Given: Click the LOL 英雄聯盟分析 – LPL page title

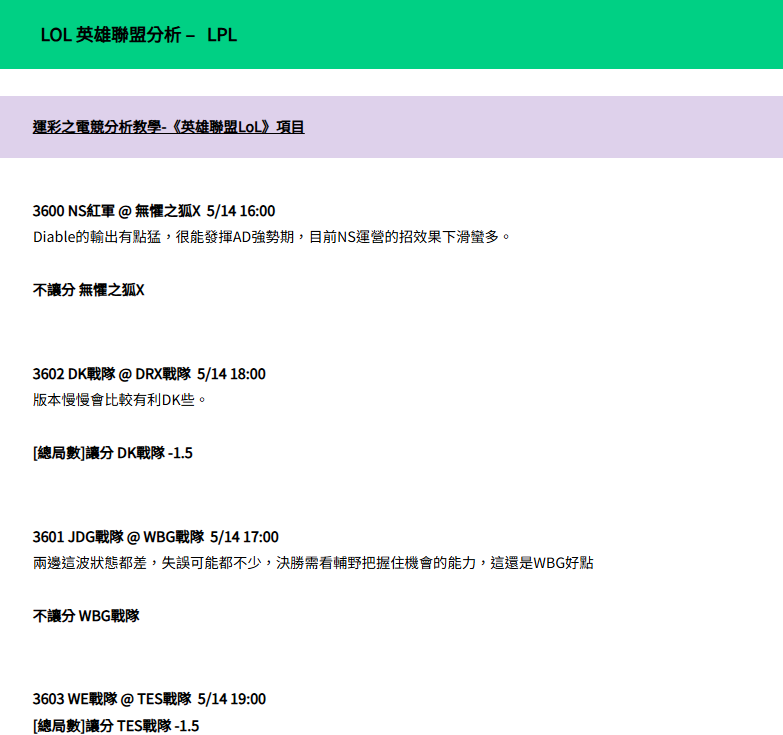Looking at the screenshot, I should (x=139, y=35).
